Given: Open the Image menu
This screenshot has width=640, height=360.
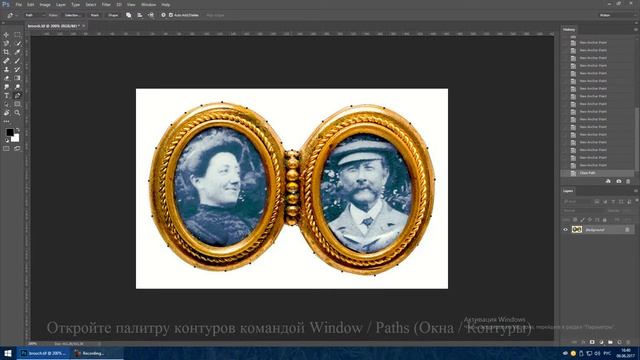Looking at the screenshot, I should [45, 4].
